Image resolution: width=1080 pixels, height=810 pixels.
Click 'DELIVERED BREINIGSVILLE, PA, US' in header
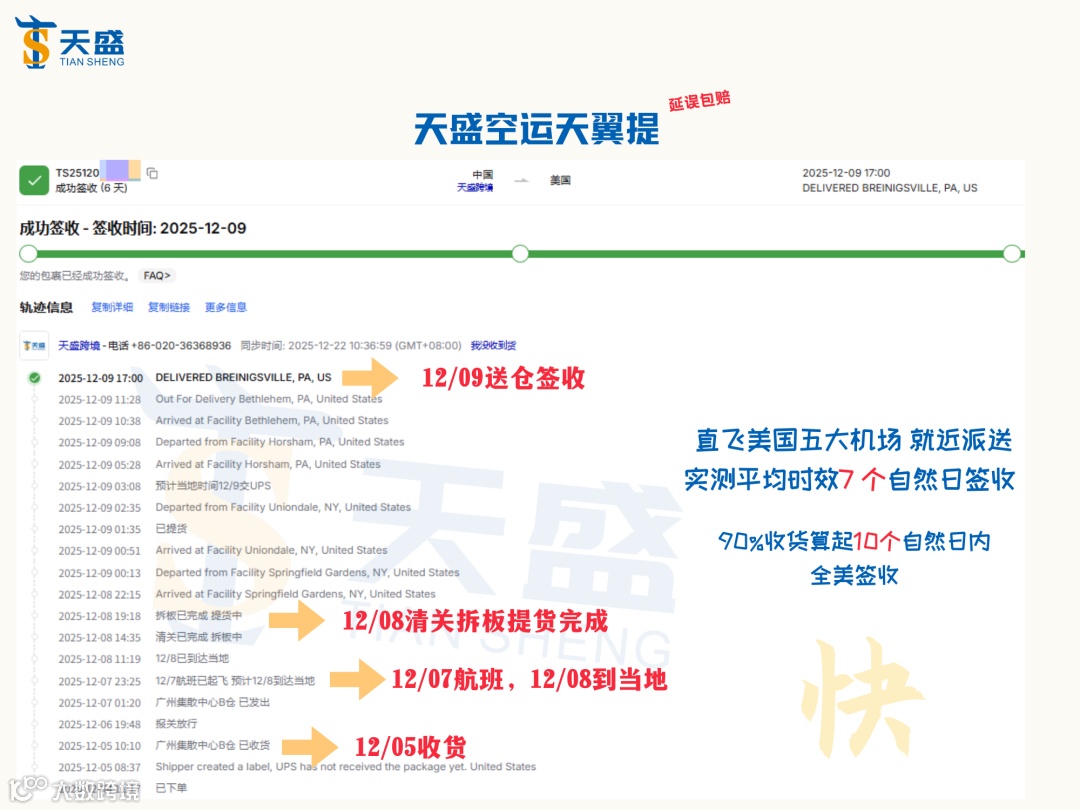[x=889, y=188]
